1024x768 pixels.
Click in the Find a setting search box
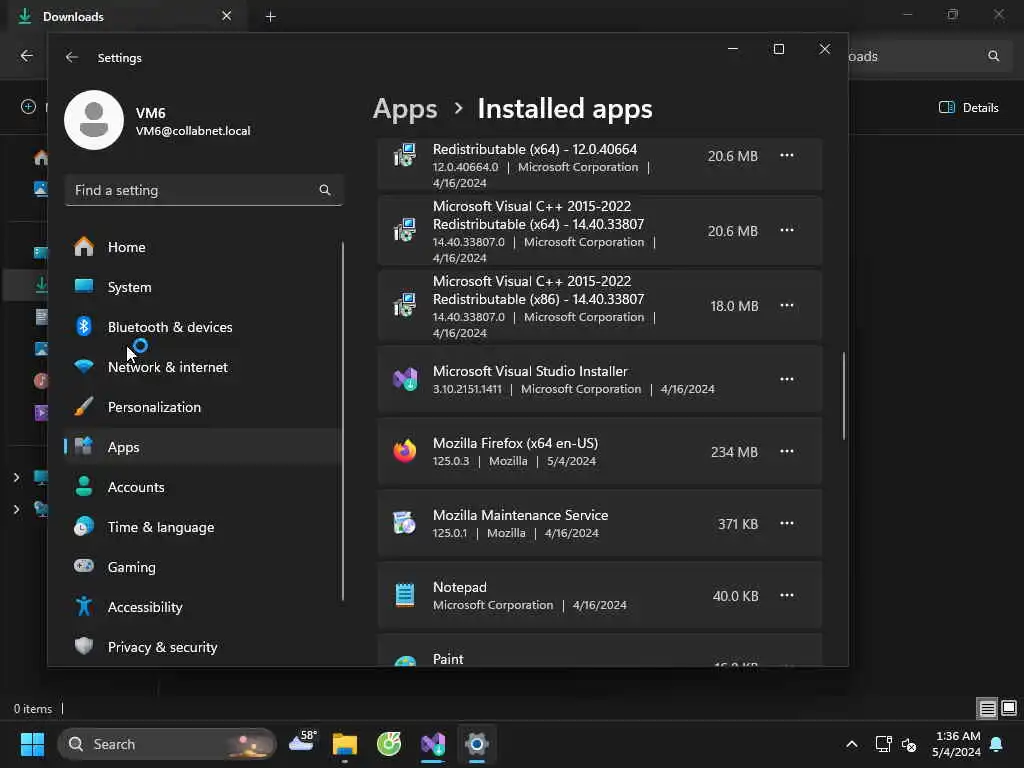204,190
